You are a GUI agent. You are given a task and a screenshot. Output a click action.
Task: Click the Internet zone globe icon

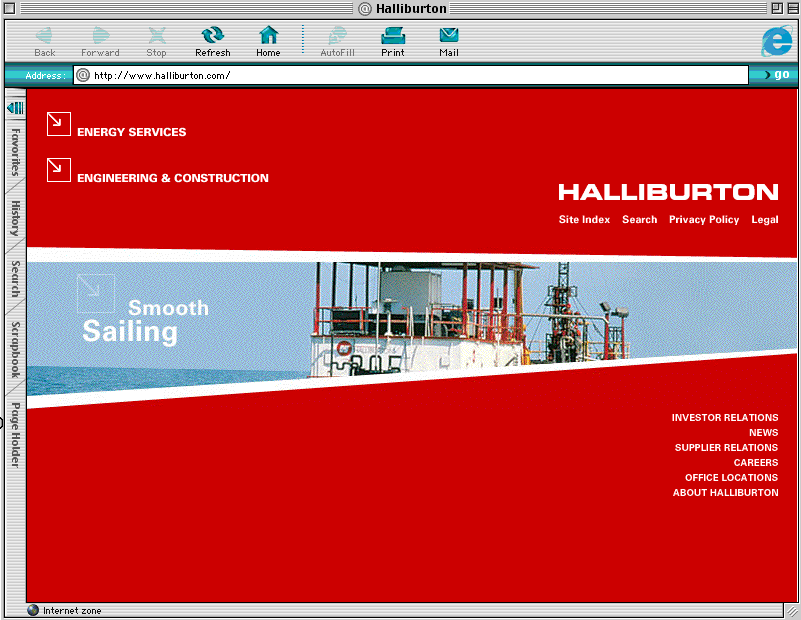pos(33,610)
